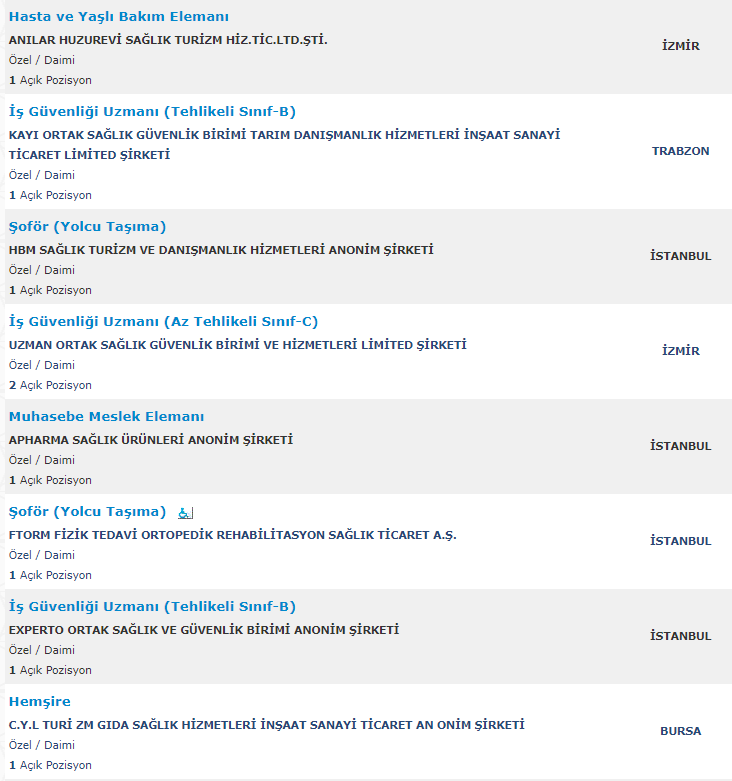This screenshot has height=781, width=732.
Task: Open the Trabzon İş Güvenliği Uzmanı (Tehlikeli Sınıf-B) posting
Action: [152, 112]
